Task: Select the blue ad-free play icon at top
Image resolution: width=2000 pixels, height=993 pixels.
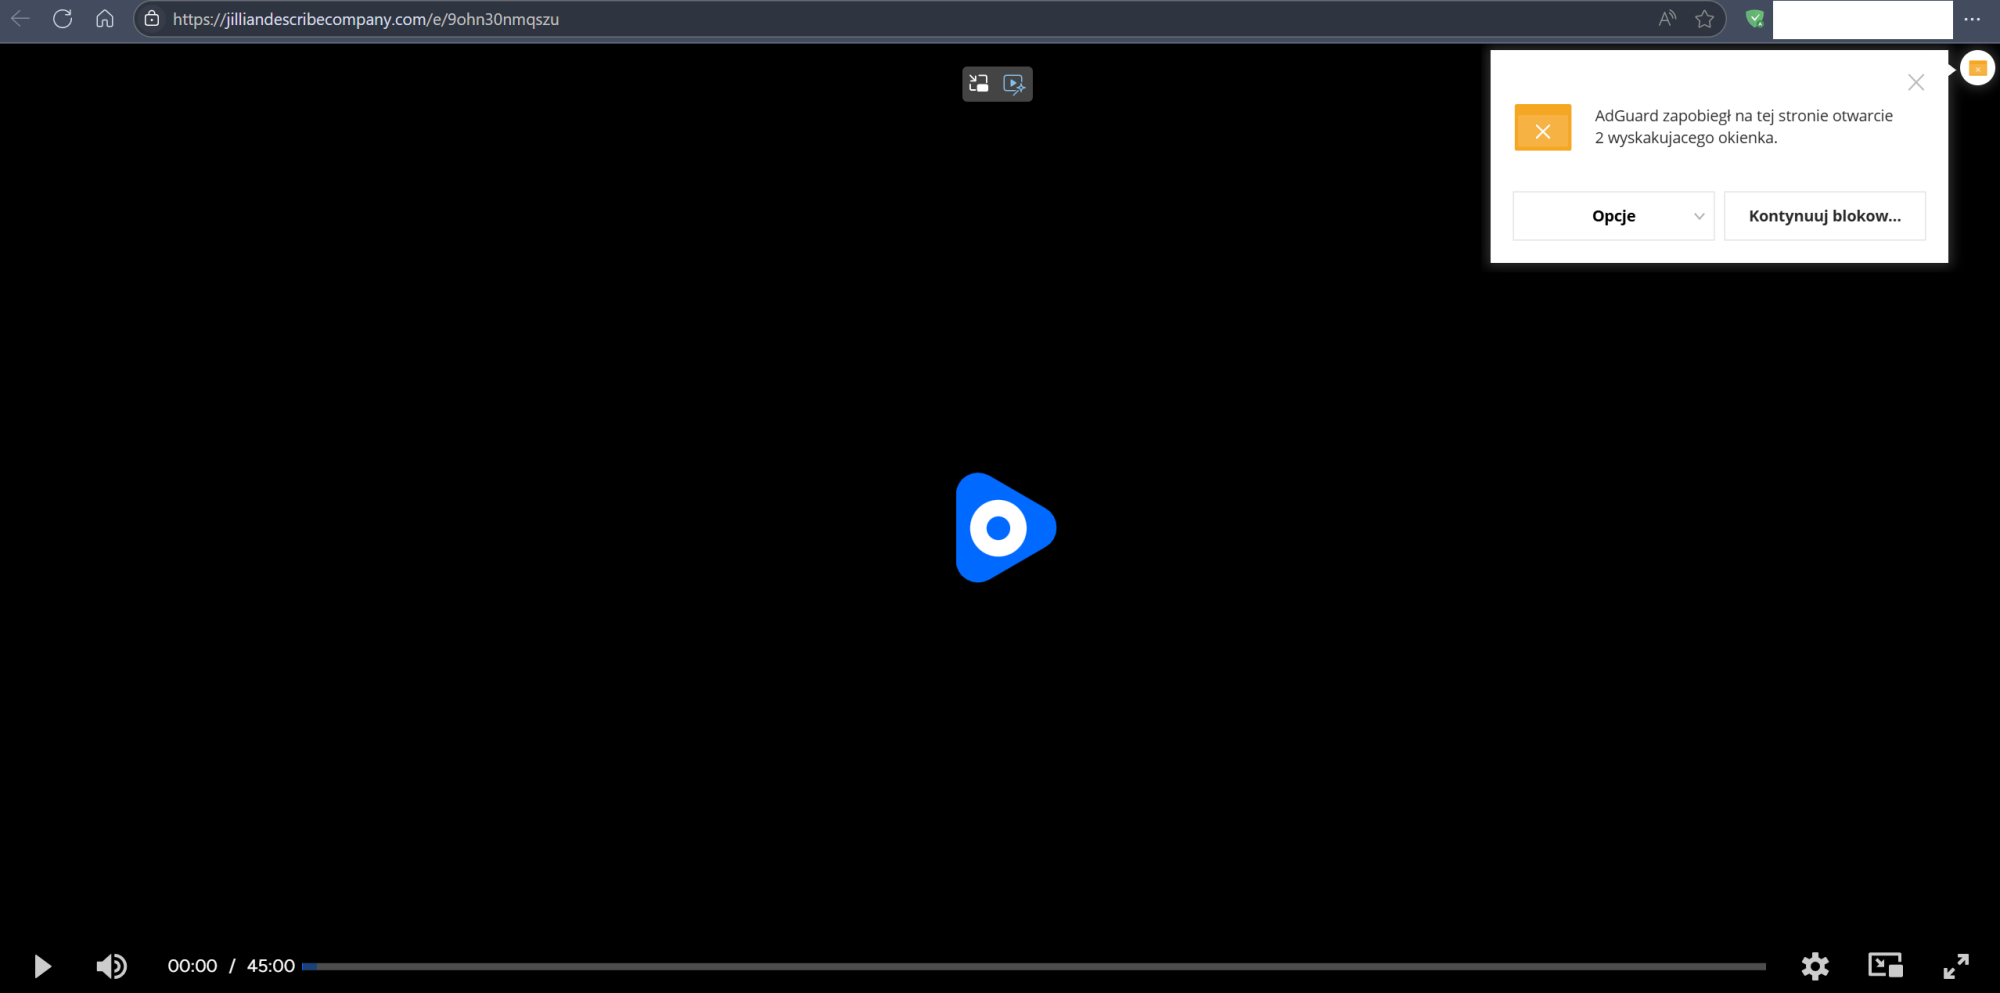Action: [x=1015, y=84]
